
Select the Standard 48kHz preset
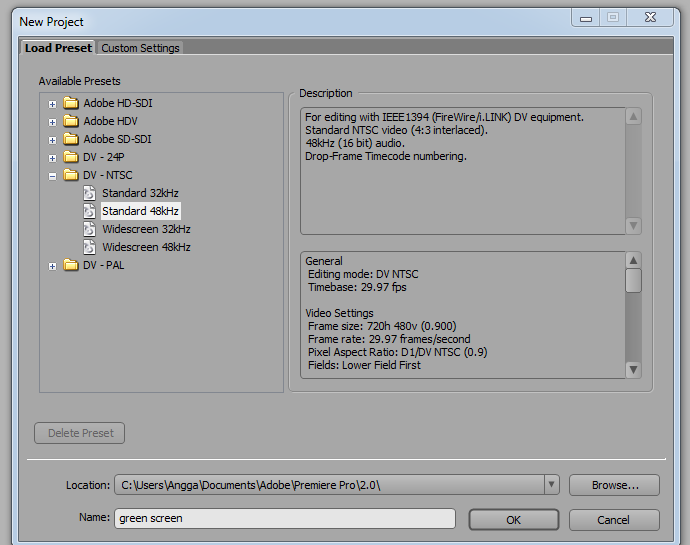coord(140,211)
